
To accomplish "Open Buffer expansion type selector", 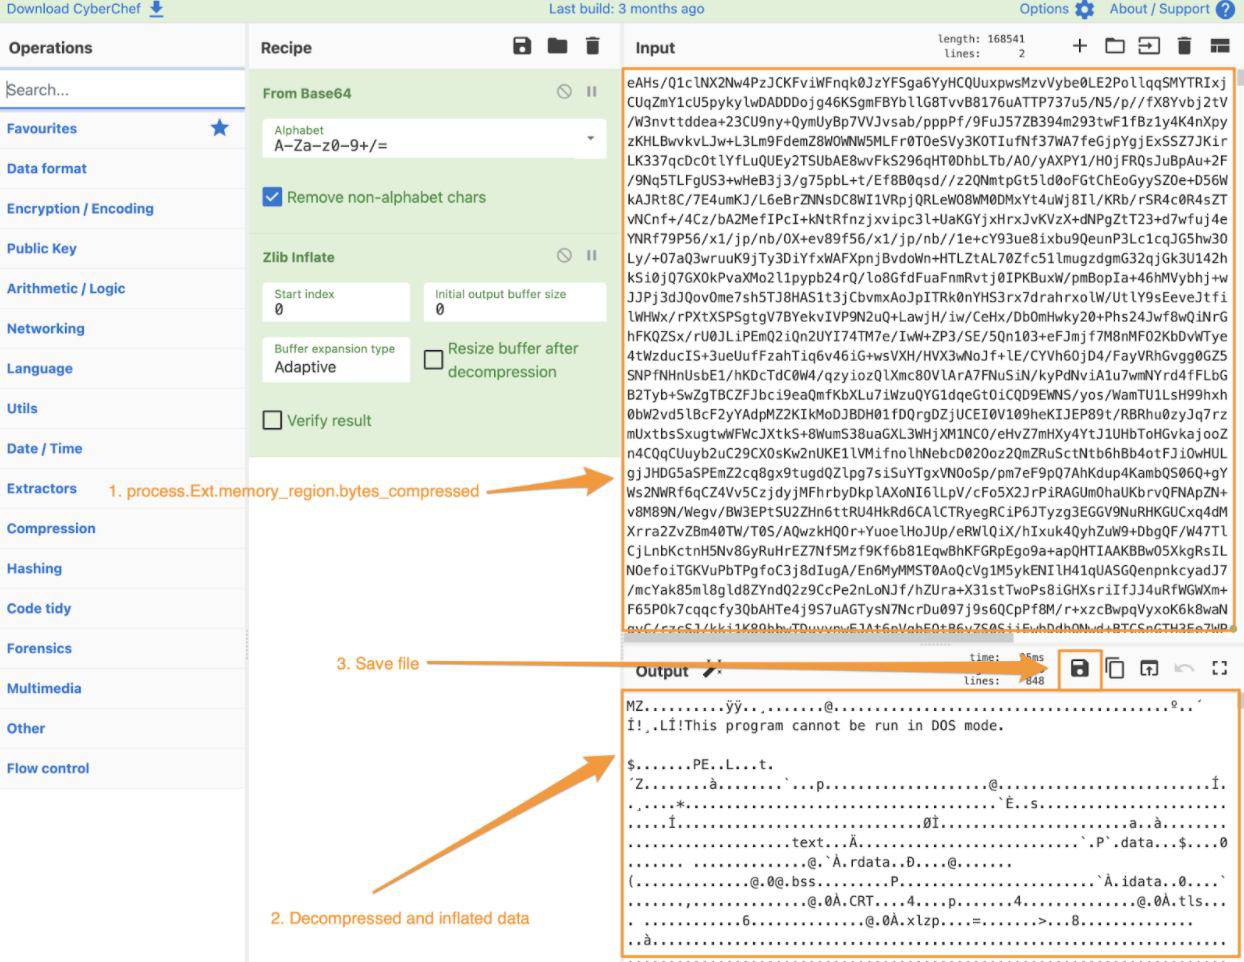I will tap(335, 359).
